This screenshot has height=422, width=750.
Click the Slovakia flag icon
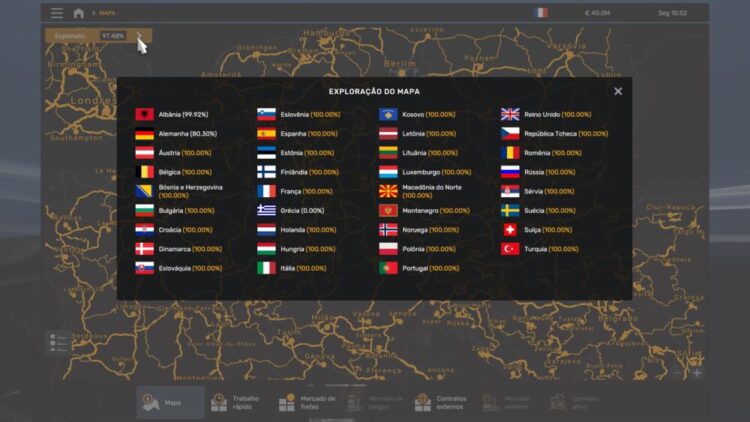(144, 268)
